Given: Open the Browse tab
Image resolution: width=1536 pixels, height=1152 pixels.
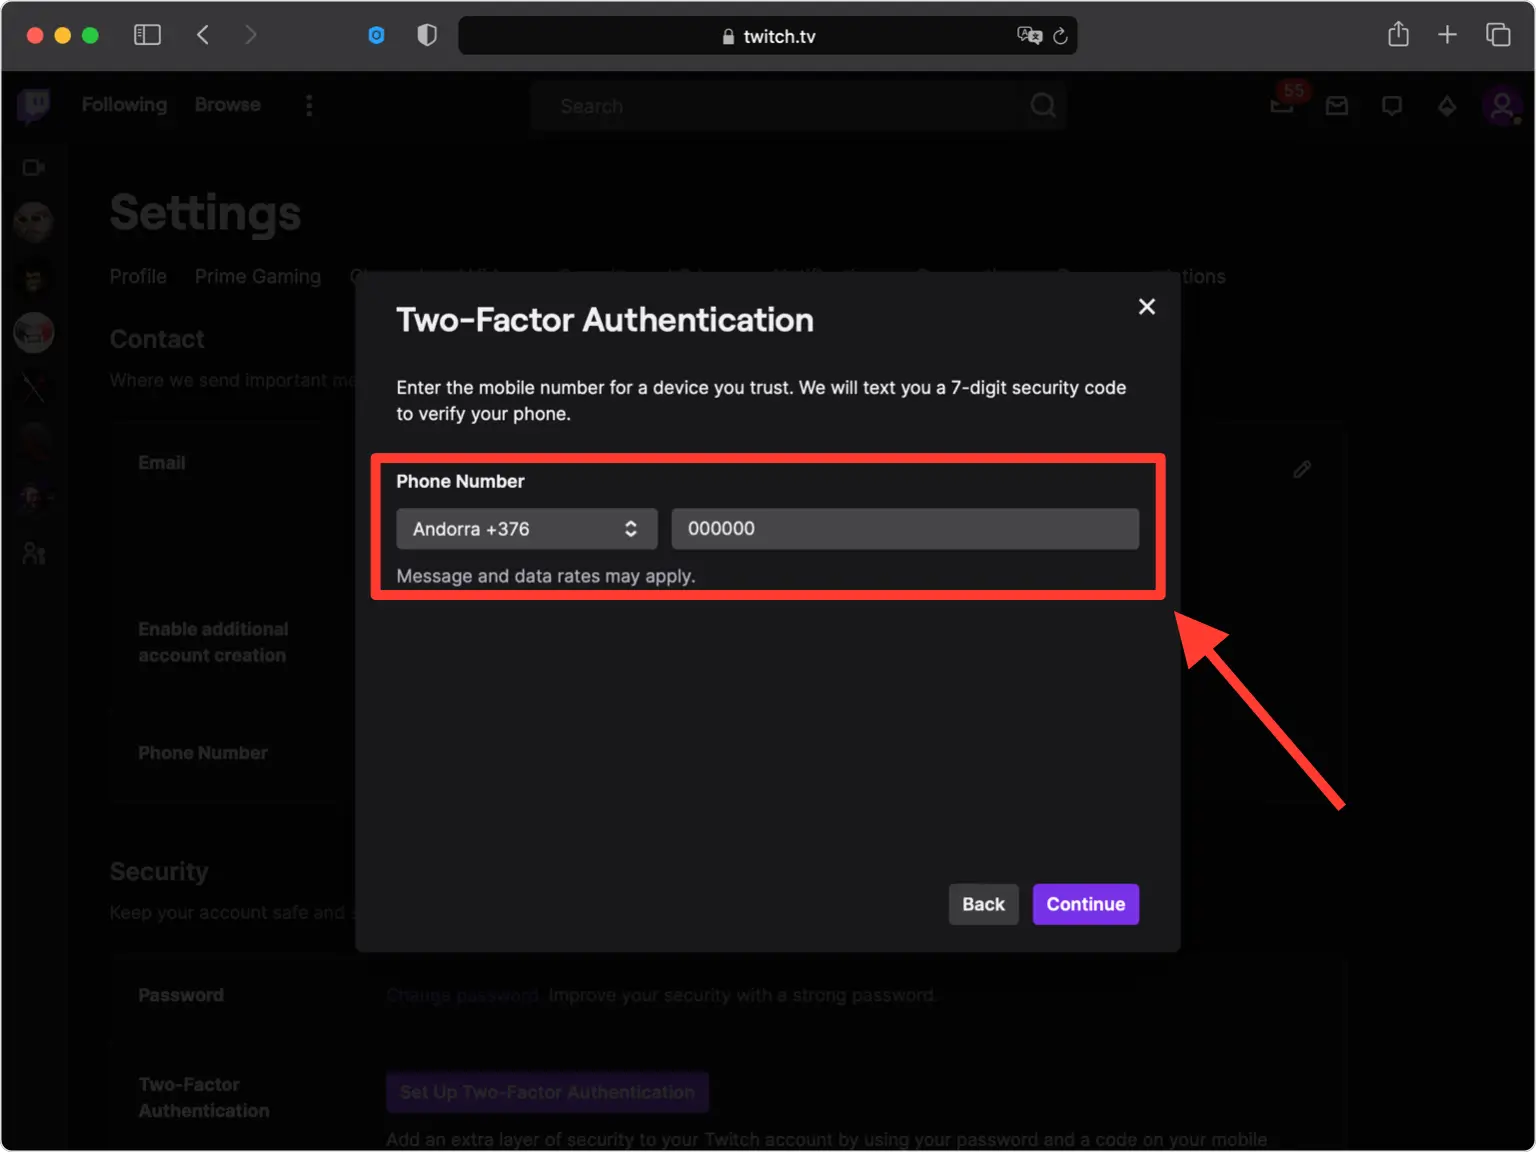Looking at the screenshot, I should [228, 104].
